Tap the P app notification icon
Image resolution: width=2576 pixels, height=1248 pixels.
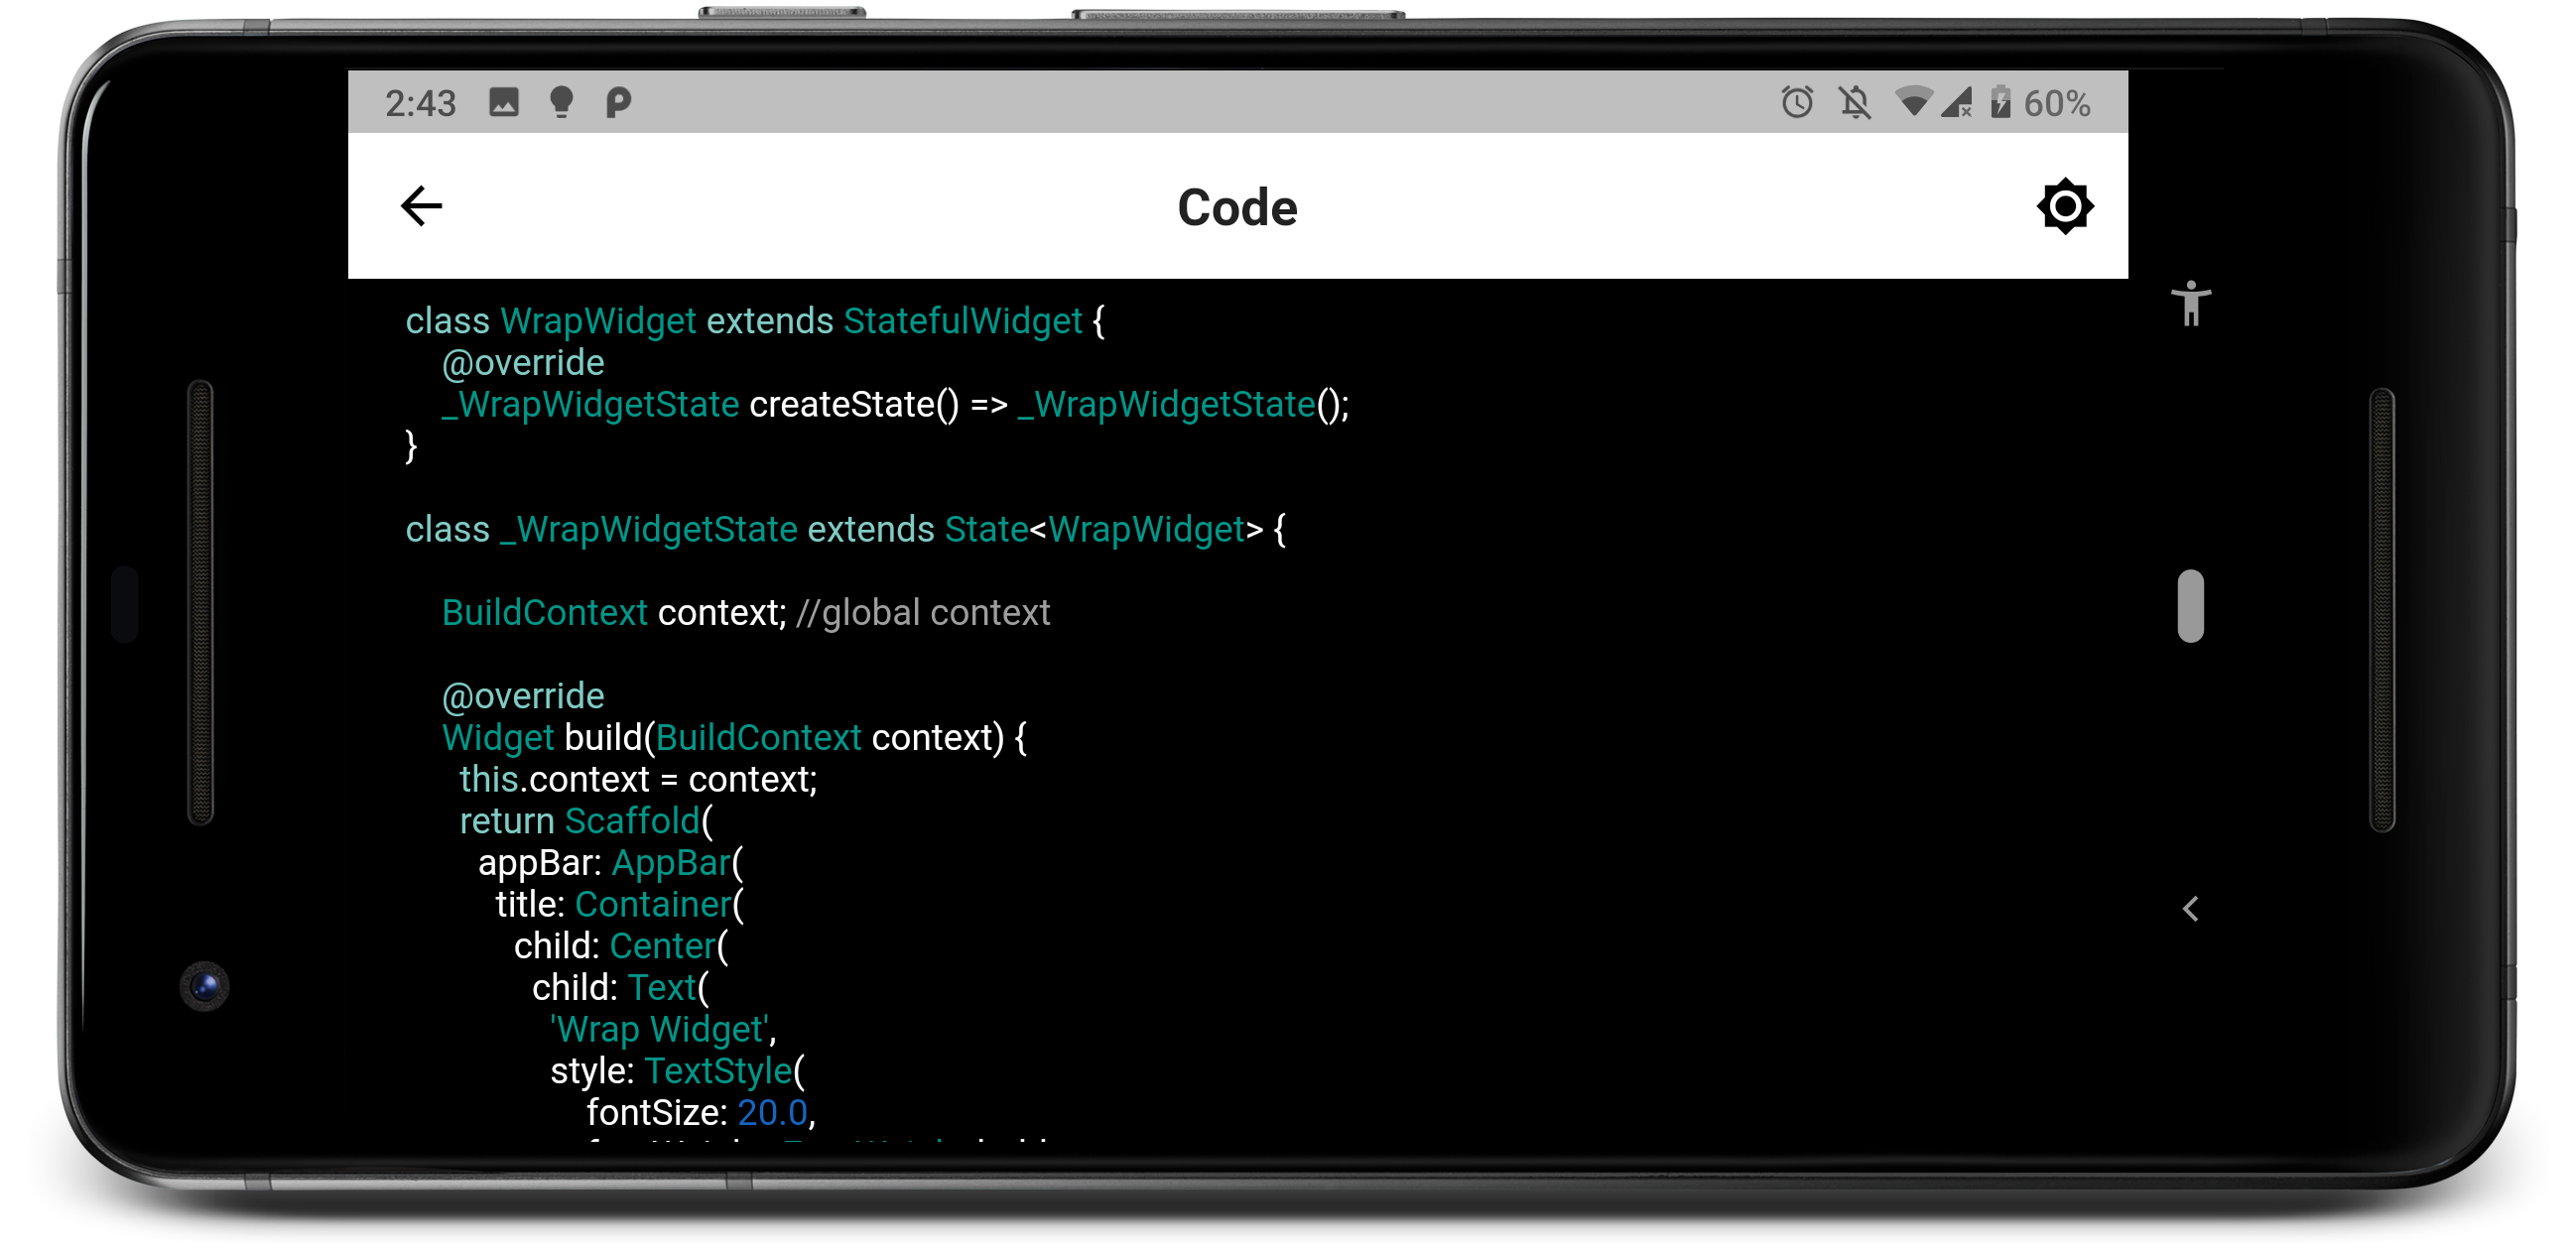point(618,102)
